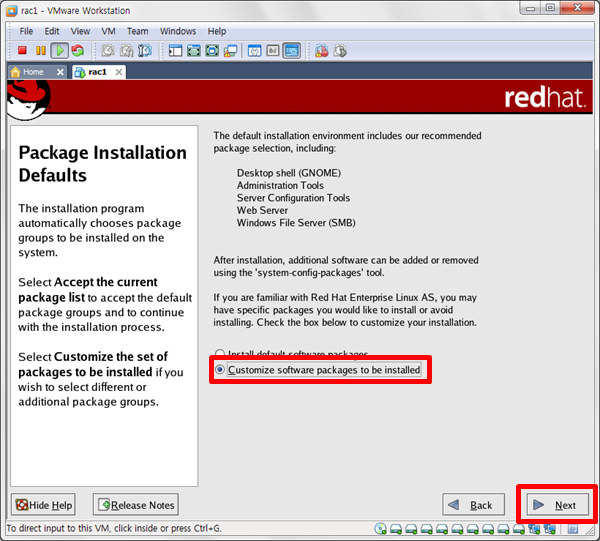Image resolution: width=600 pixels, height=541 pixels.
Task: Click the Hide Help button
Action: click(43, 505)
